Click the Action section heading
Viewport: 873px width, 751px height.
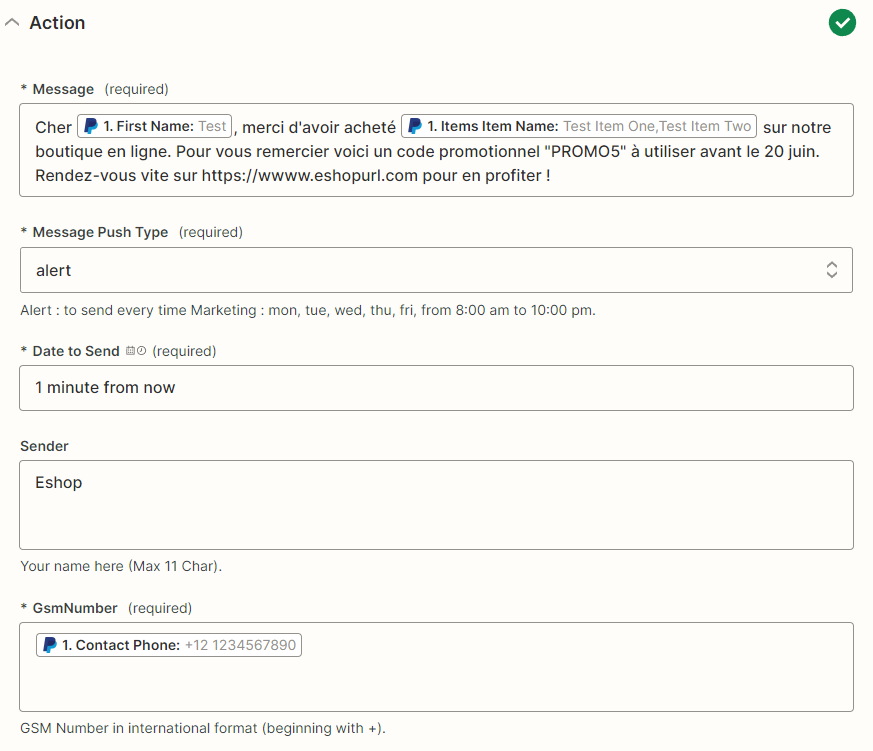tap(57, 23)
